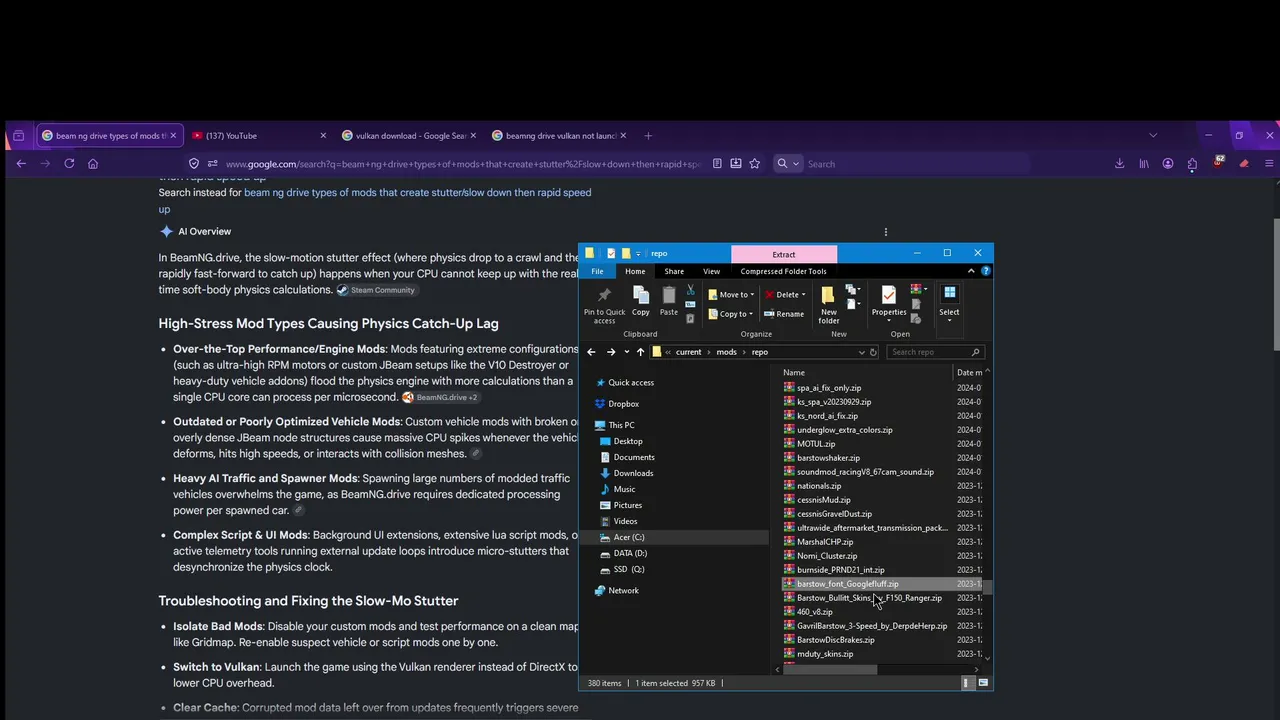1280x720 pixels.
Task: Click the Cut scissors icon in ribbon
Action: click(690, 290)
